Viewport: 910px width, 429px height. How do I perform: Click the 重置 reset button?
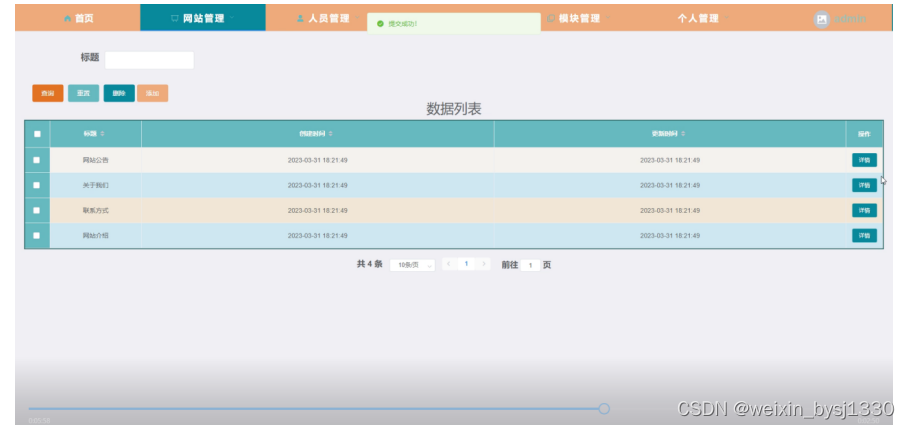(x=84, y=93)
